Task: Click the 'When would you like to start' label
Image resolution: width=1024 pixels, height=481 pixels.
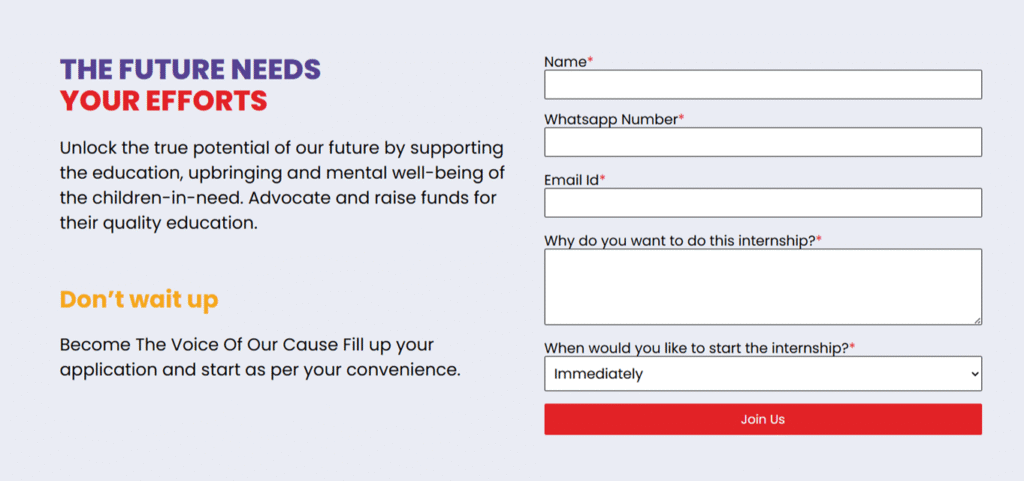Action: [696, 348]
